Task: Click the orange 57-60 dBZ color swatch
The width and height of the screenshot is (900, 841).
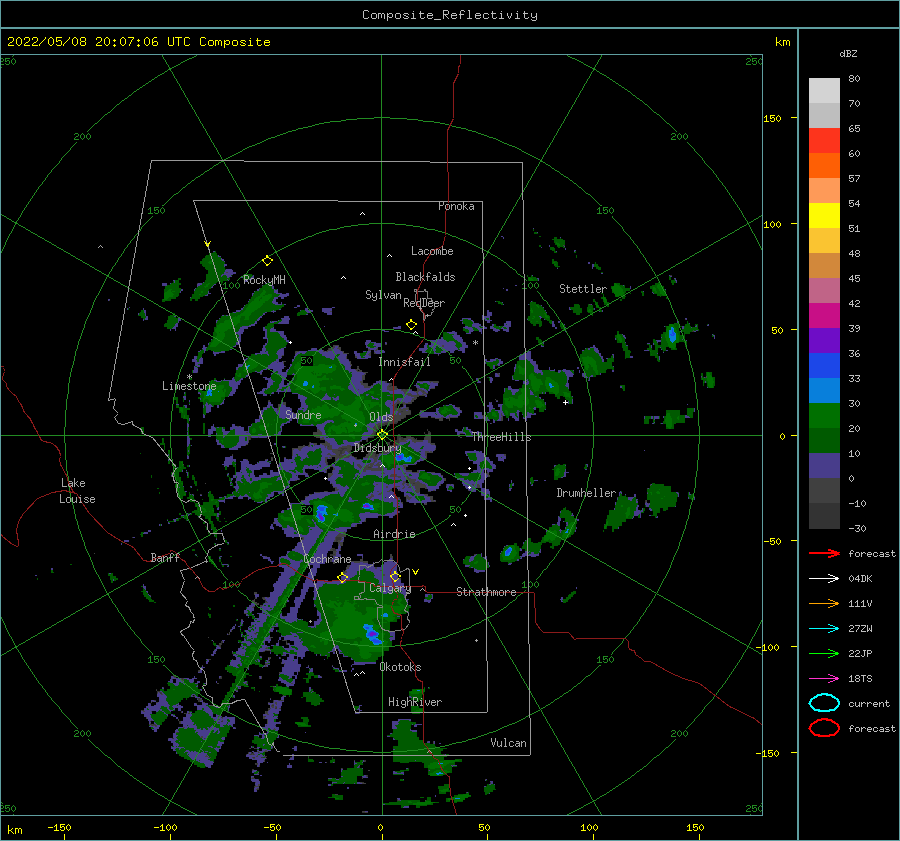Action: [x=824, y=166]
